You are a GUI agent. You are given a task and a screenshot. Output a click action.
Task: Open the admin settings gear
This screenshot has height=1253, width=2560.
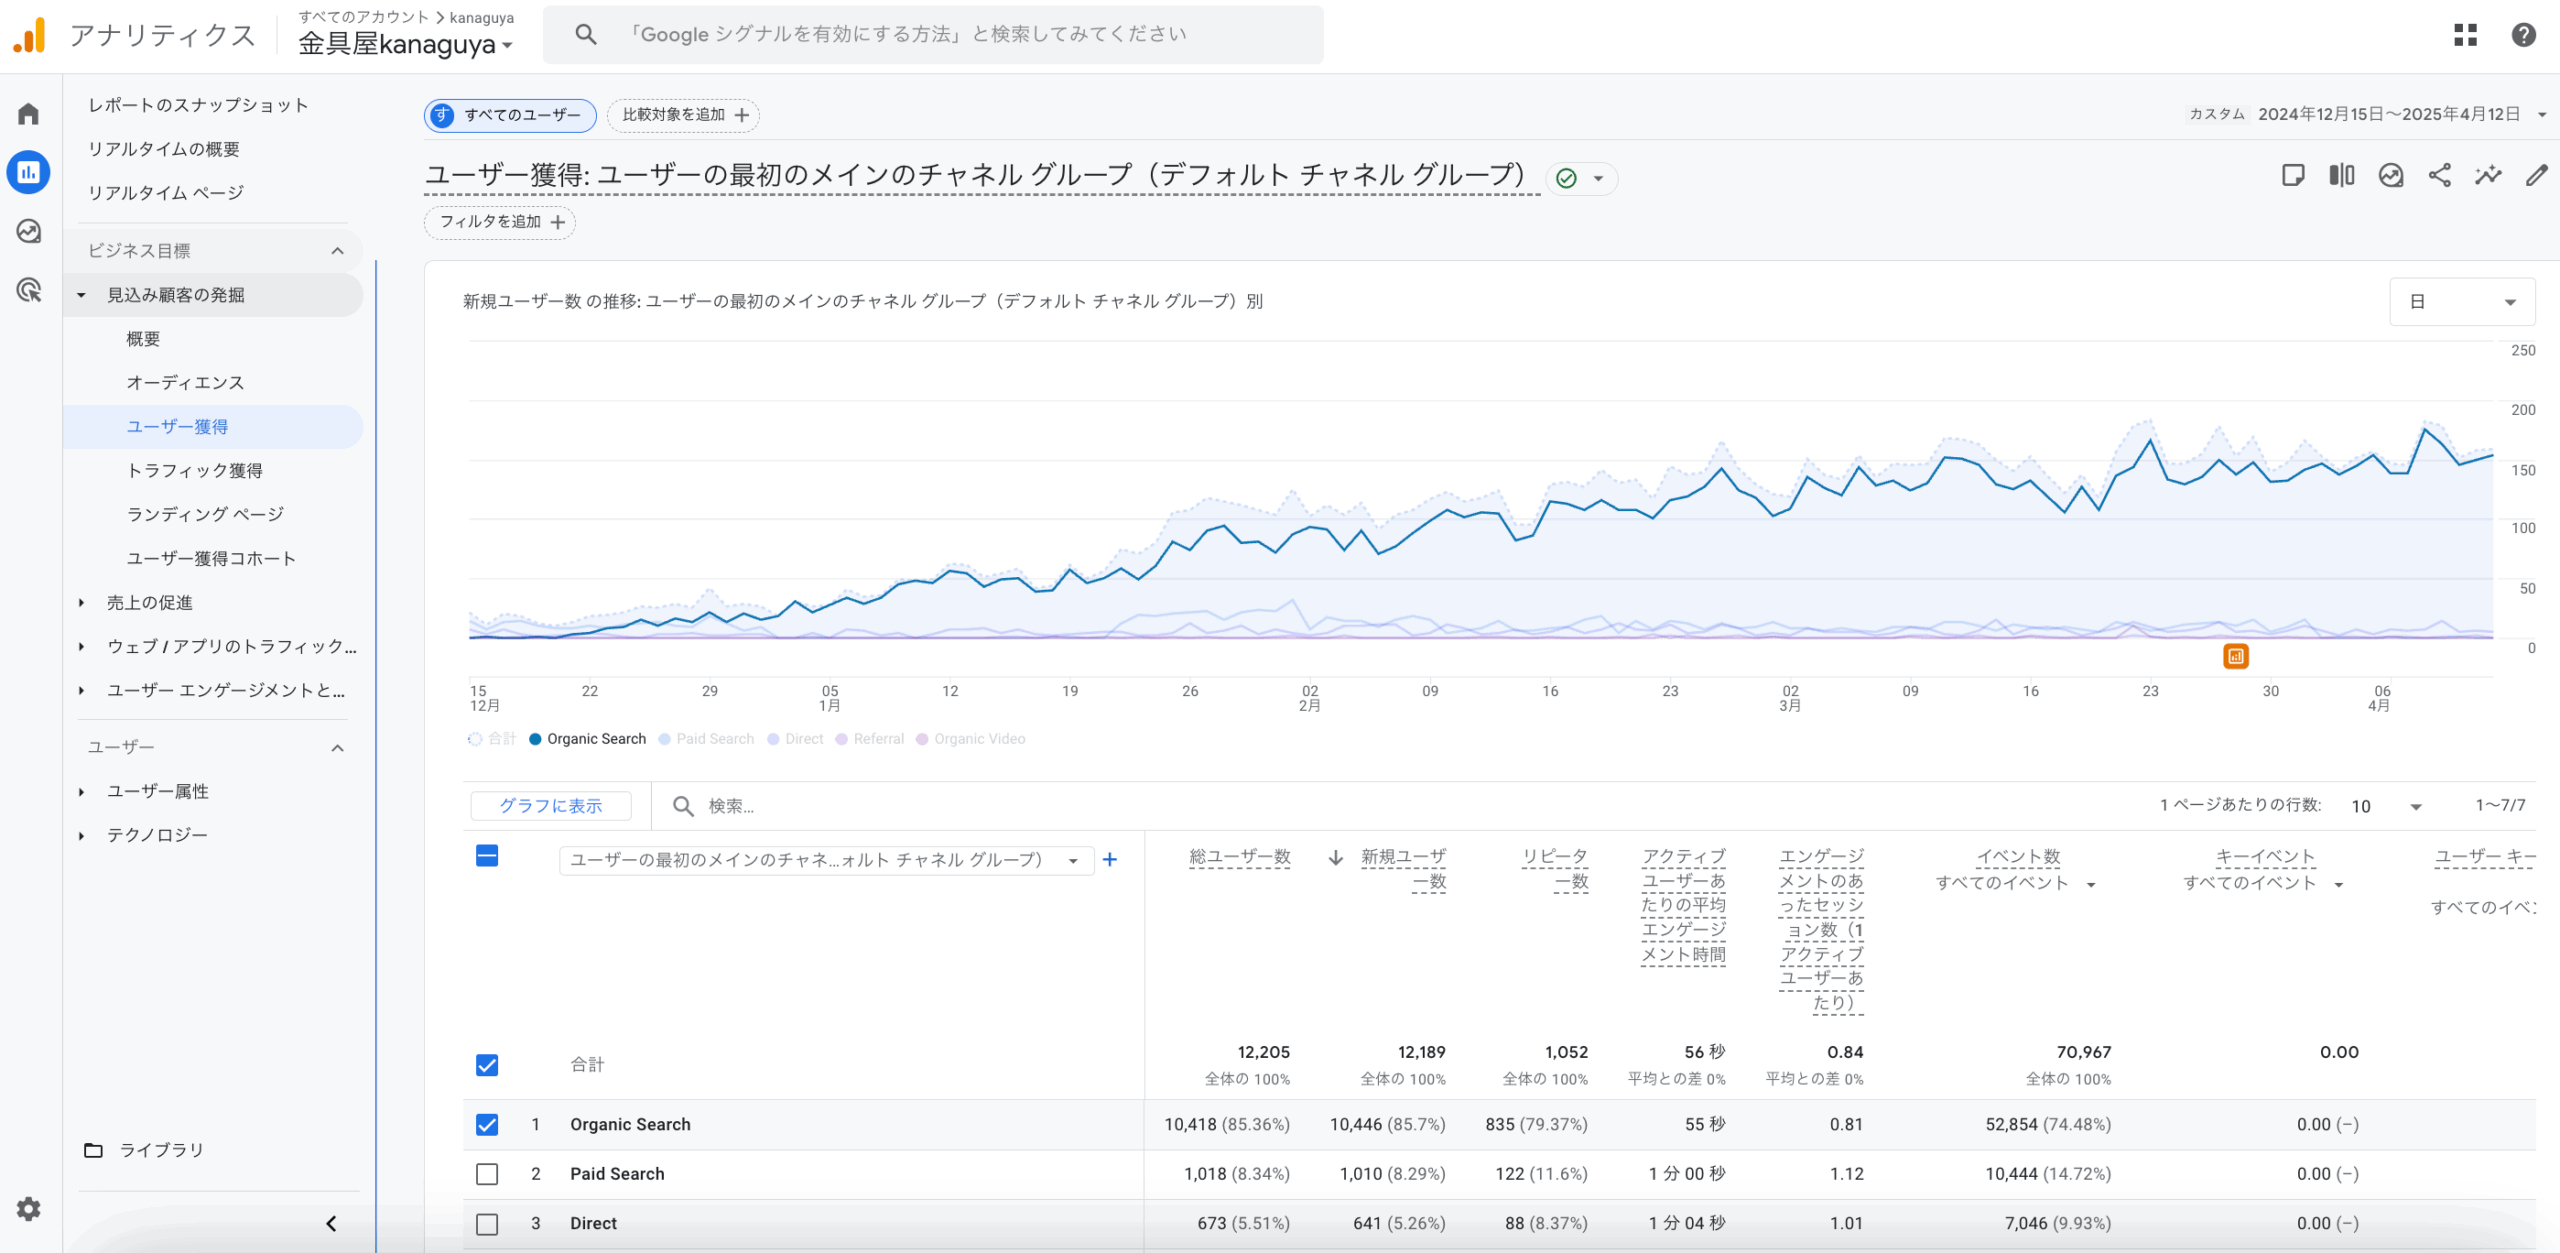tap(29, 1209)
